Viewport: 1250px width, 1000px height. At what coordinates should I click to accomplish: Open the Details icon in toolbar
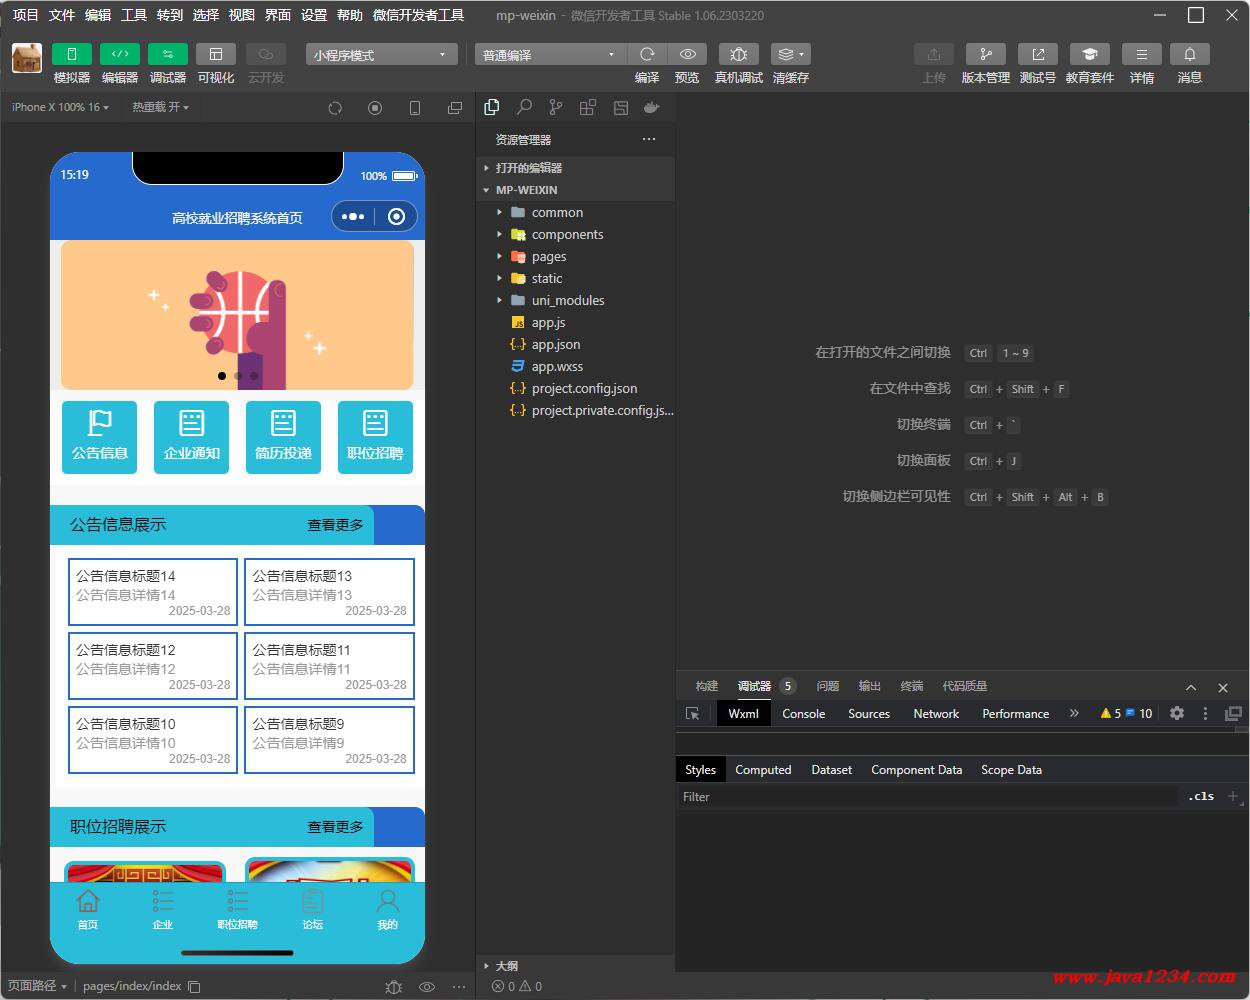[x=1141, y=54]
